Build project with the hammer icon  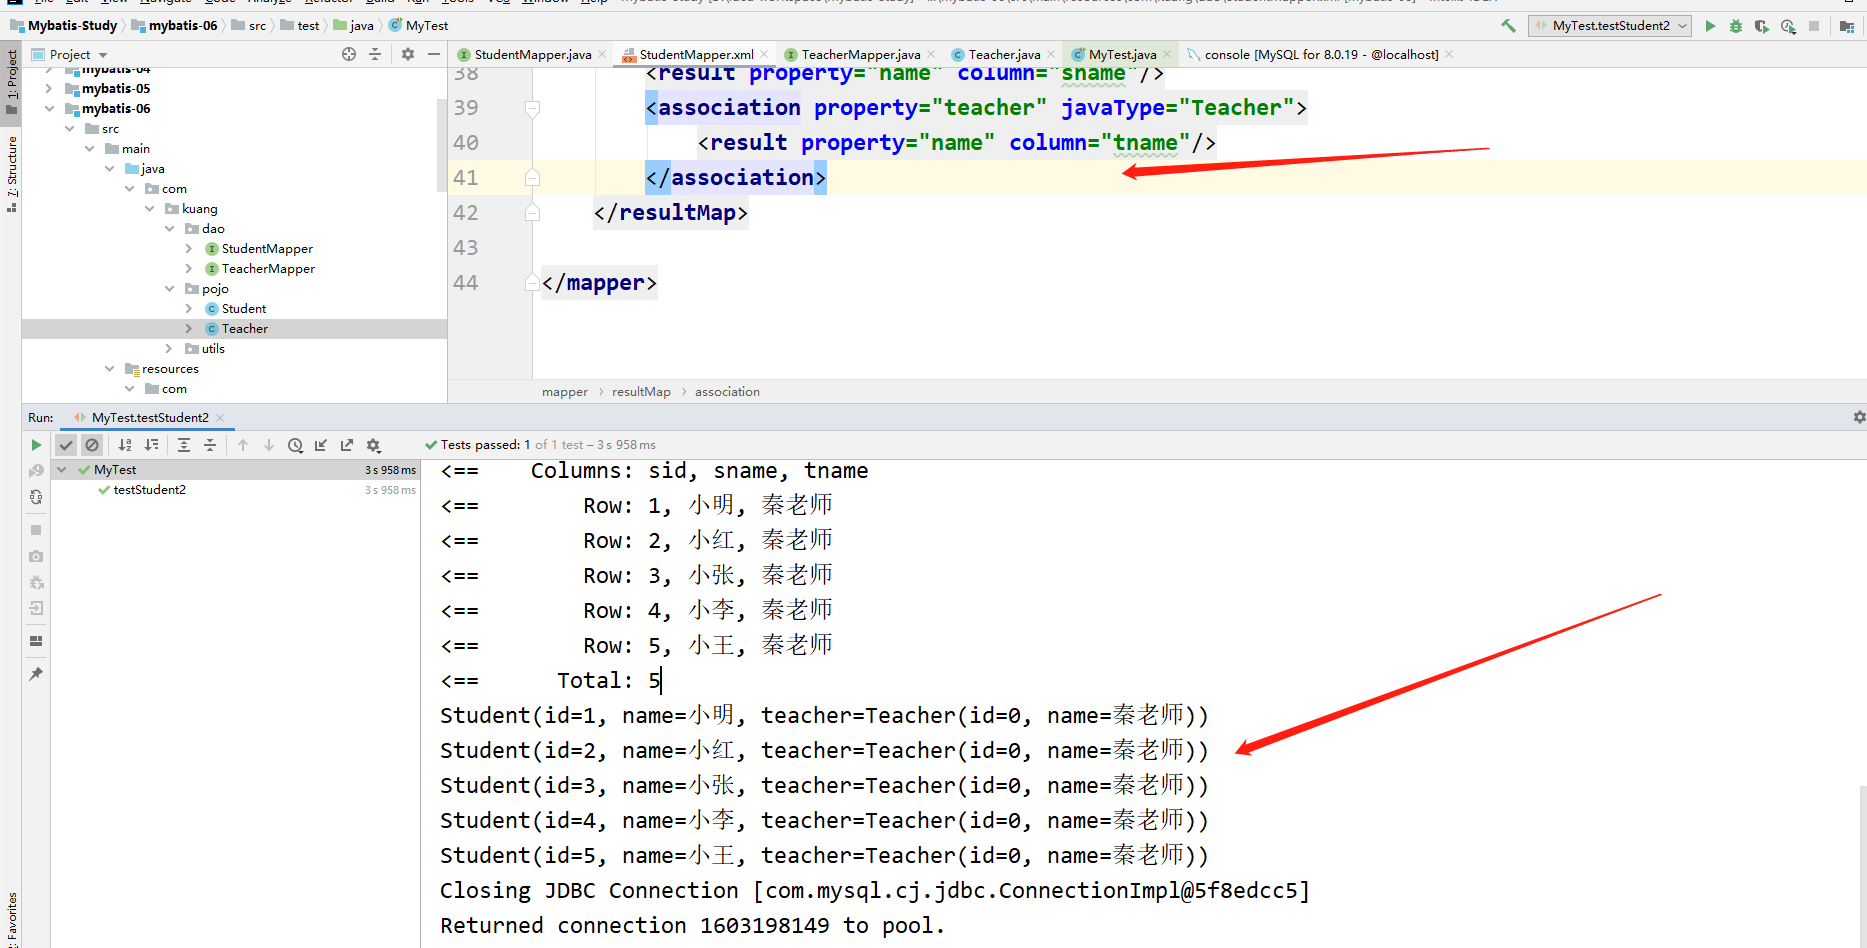1508,26
